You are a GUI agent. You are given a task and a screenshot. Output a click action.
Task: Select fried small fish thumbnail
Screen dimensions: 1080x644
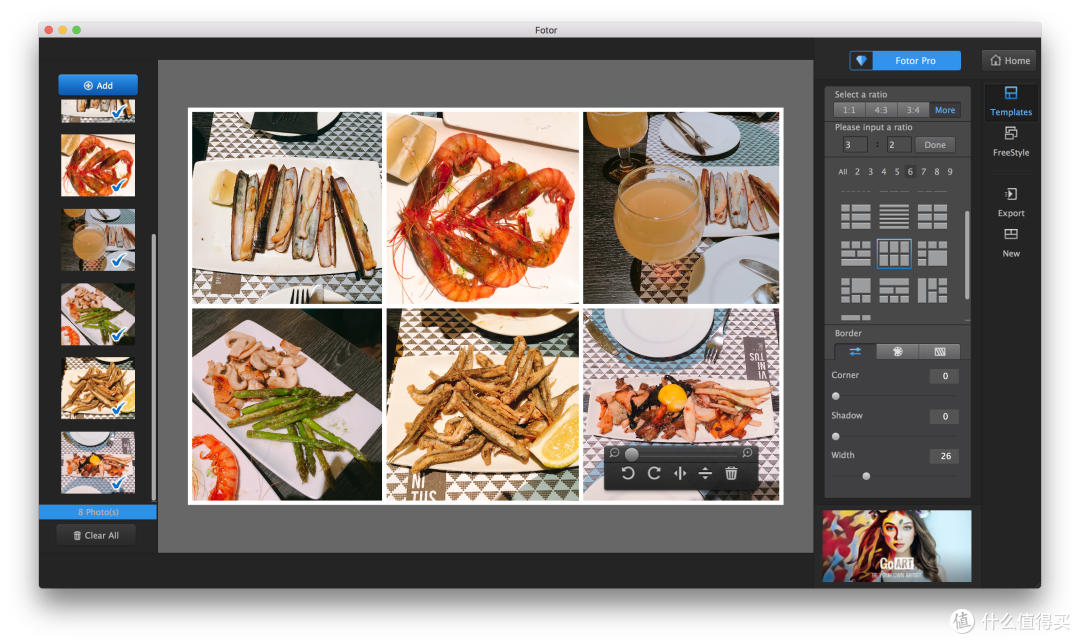tap(98, 388)
